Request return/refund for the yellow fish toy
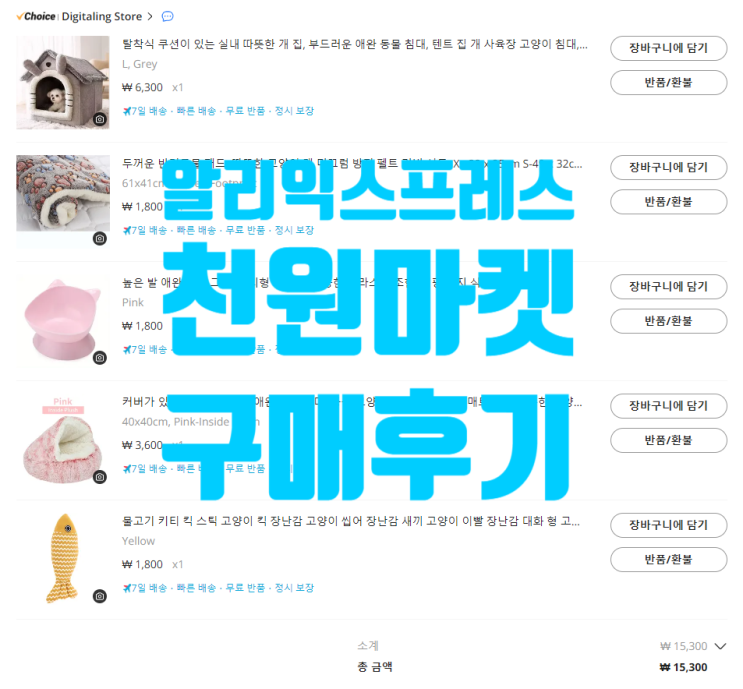The height and width of the screenshot is (689, 743). 669,560
